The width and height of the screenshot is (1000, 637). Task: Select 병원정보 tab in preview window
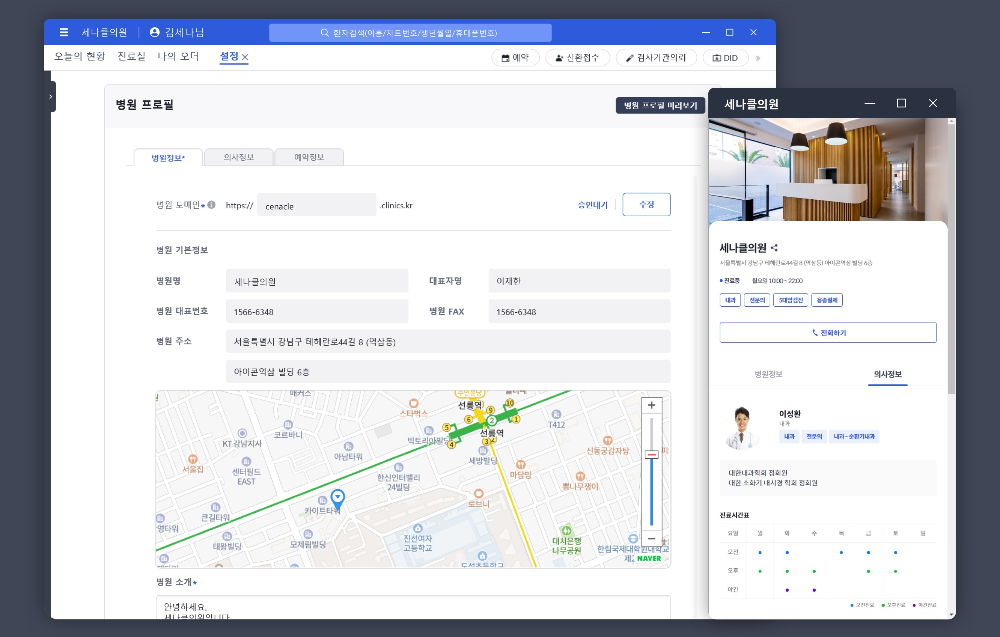tap(768, 374)
